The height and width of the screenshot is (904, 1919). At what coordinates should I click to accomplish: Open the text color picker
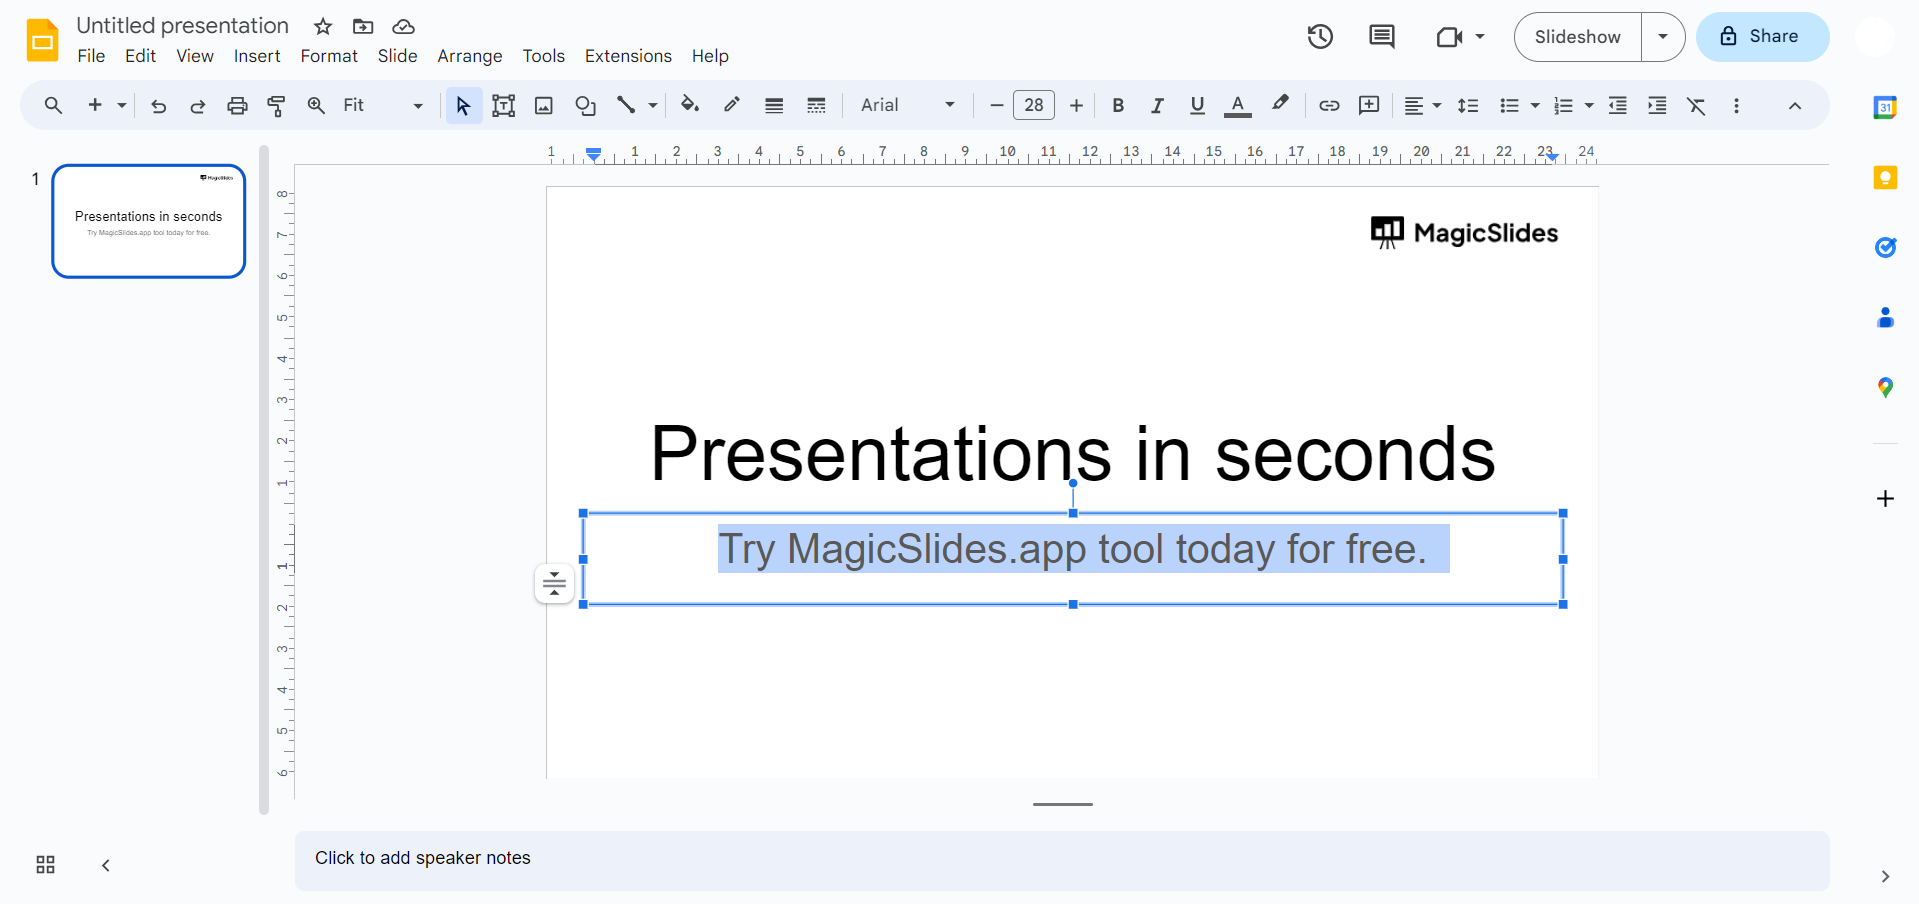point(1238,105)
